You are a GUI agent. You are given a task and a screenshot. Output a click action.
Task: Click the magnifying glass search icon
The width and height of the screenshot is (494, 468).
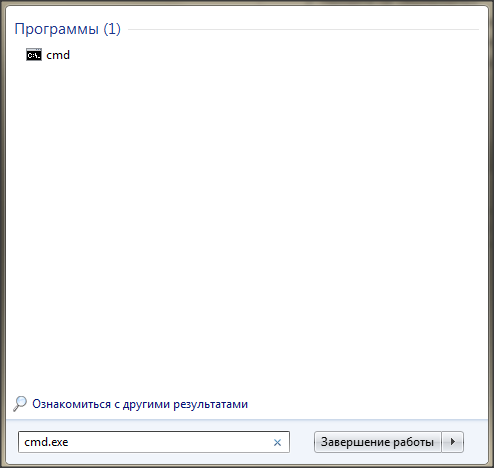point(20,404)
